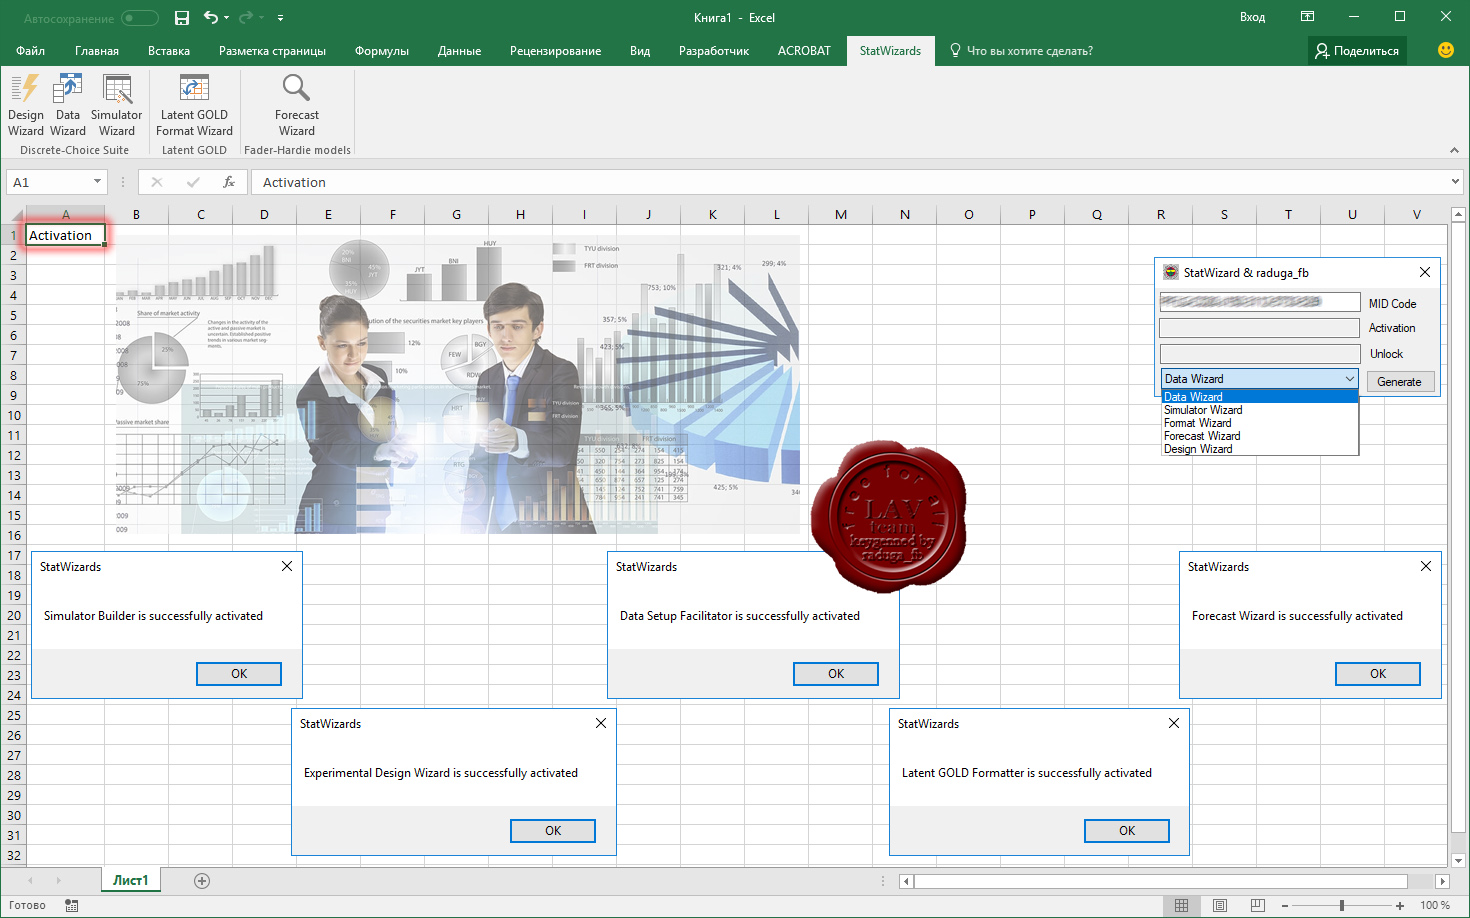Save the workbook using the floppy icon
Image resolution: width=1470 pixels, height=918 pixels.
[182, 17]
